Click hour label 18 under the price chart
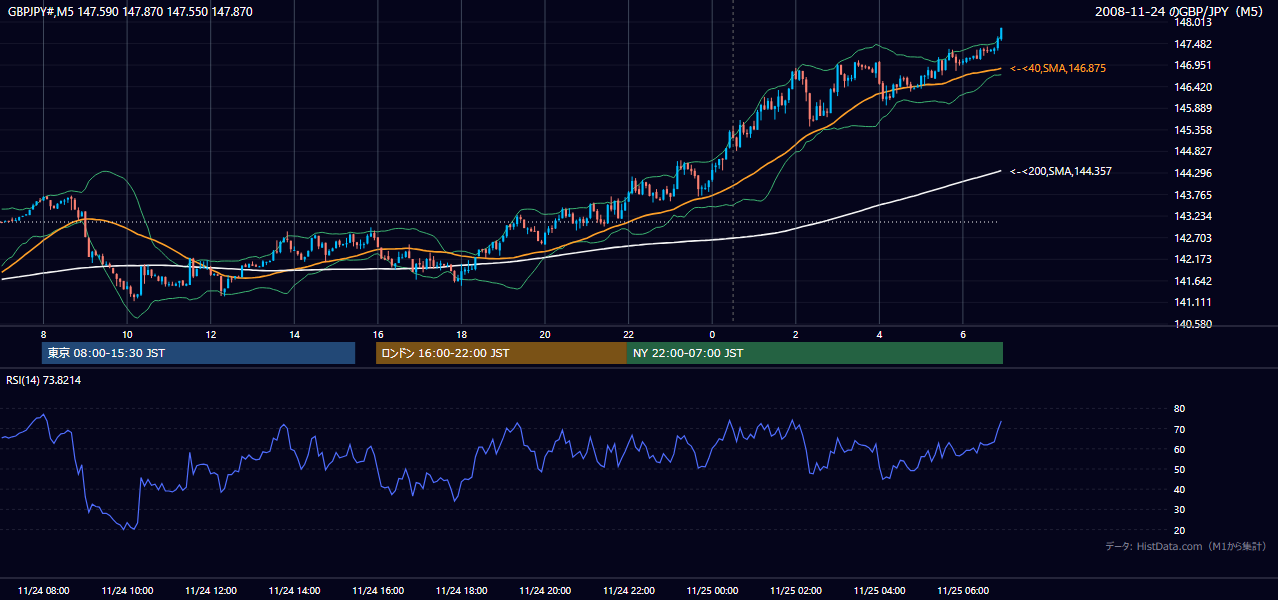 tap(461, 334)
